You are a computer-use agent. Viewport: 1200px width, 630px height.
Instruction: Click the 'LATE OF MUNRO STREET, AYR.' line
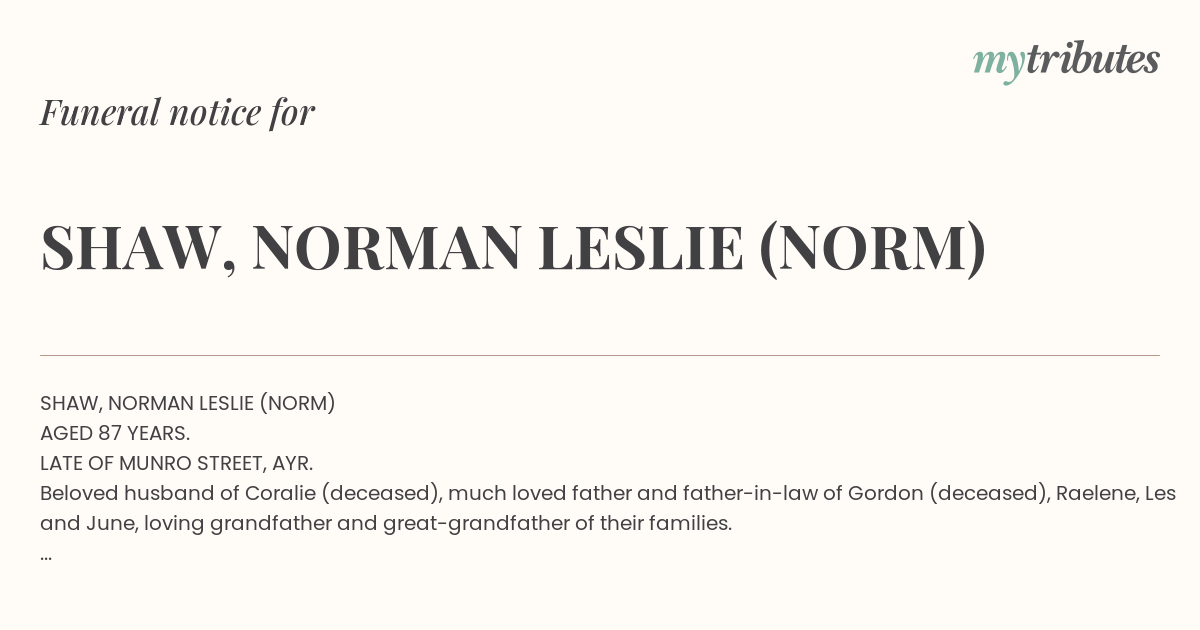[177, 464]
